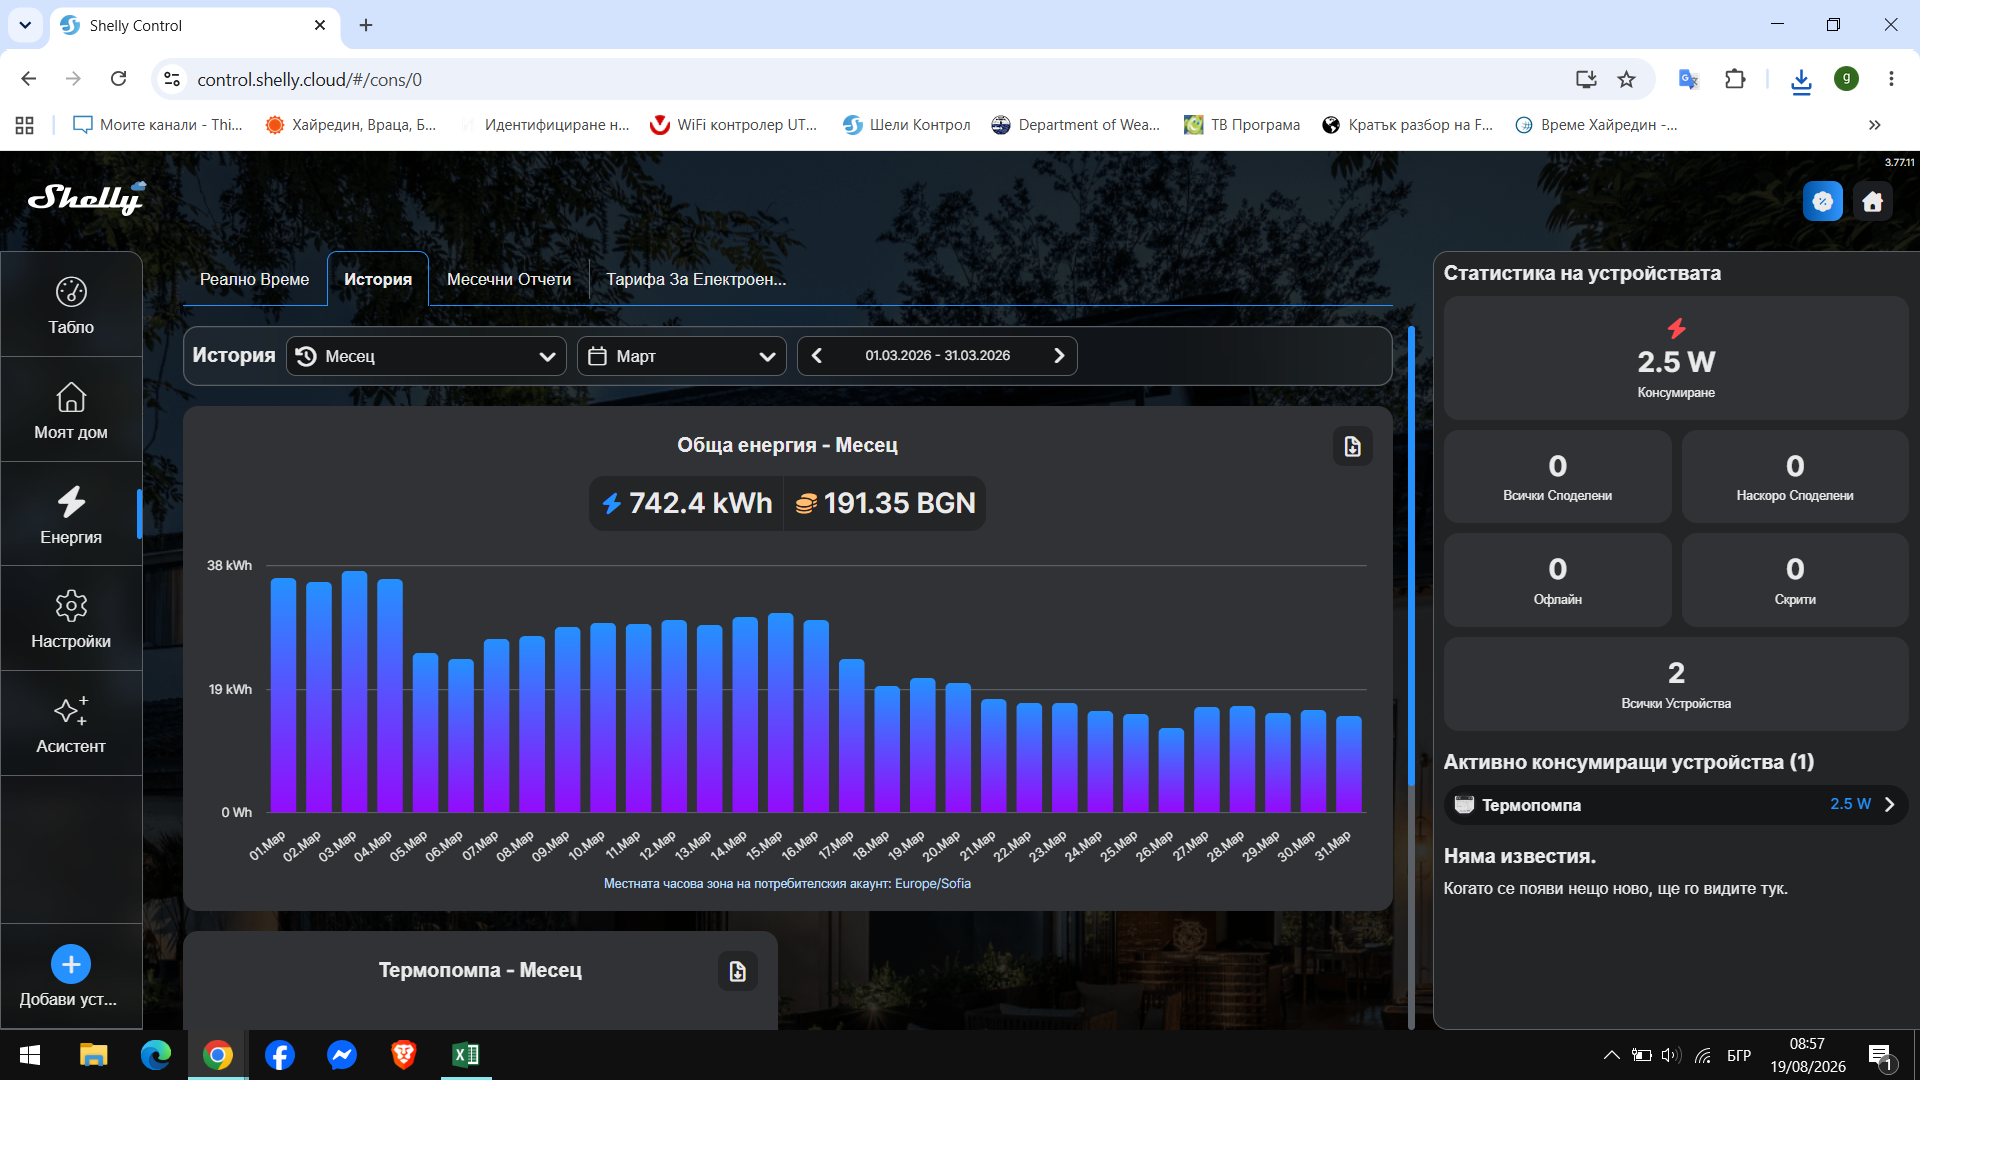Open Настройки settings gear

pos(71,619)
